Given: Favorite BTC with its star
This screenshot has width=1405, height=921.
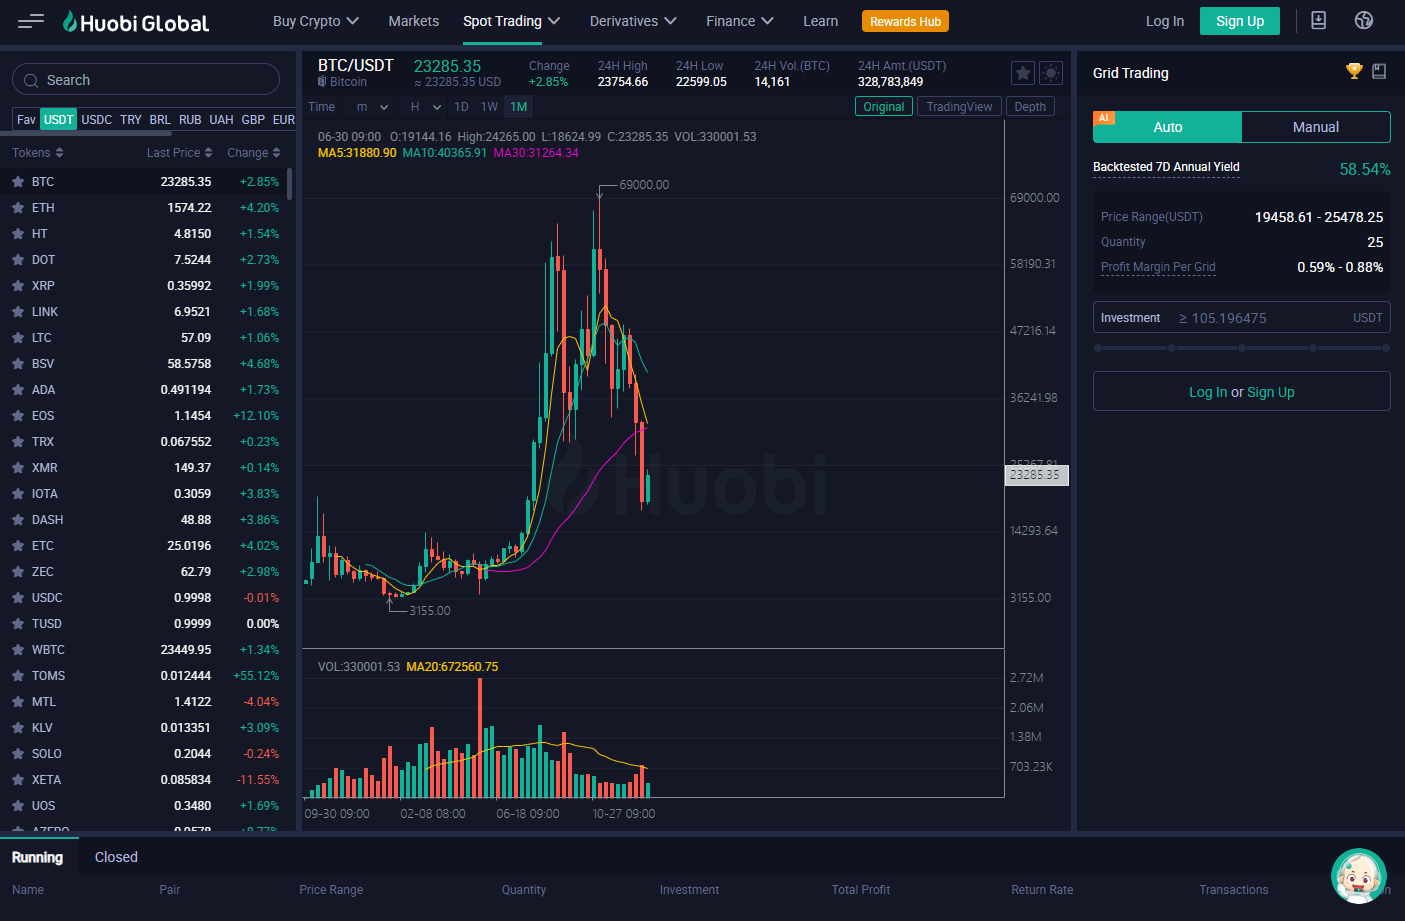Looking at the screenshot, I should click(x=18, y=182).
